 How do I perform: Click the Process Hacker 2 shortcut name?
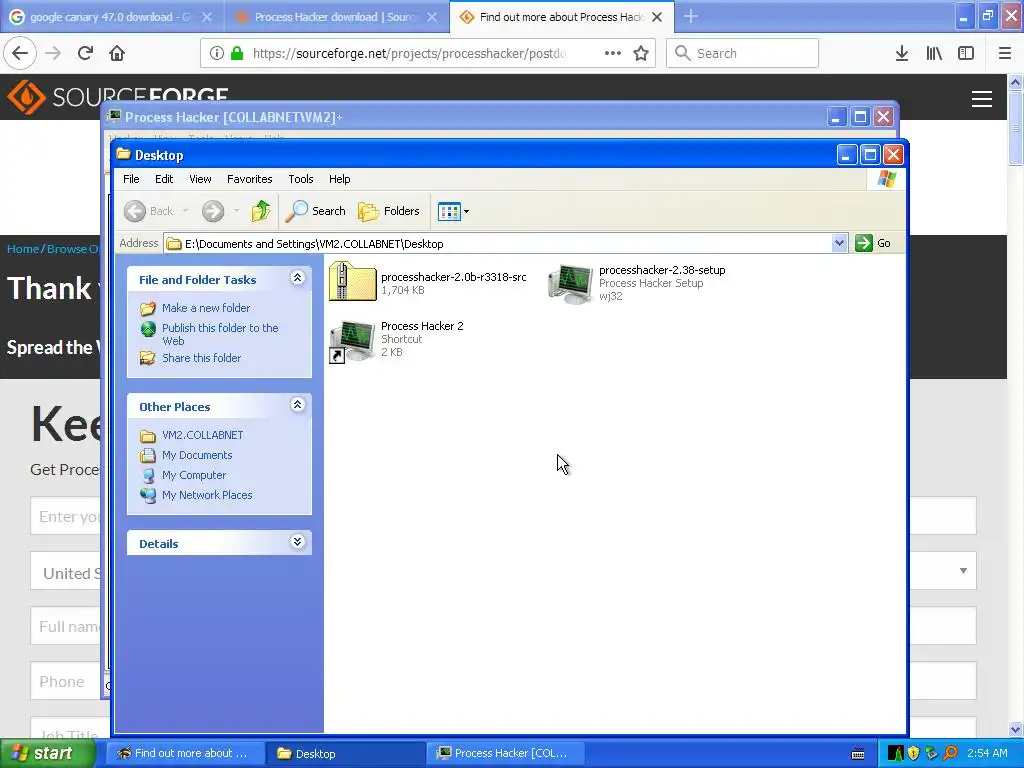(x=422, y=326)
